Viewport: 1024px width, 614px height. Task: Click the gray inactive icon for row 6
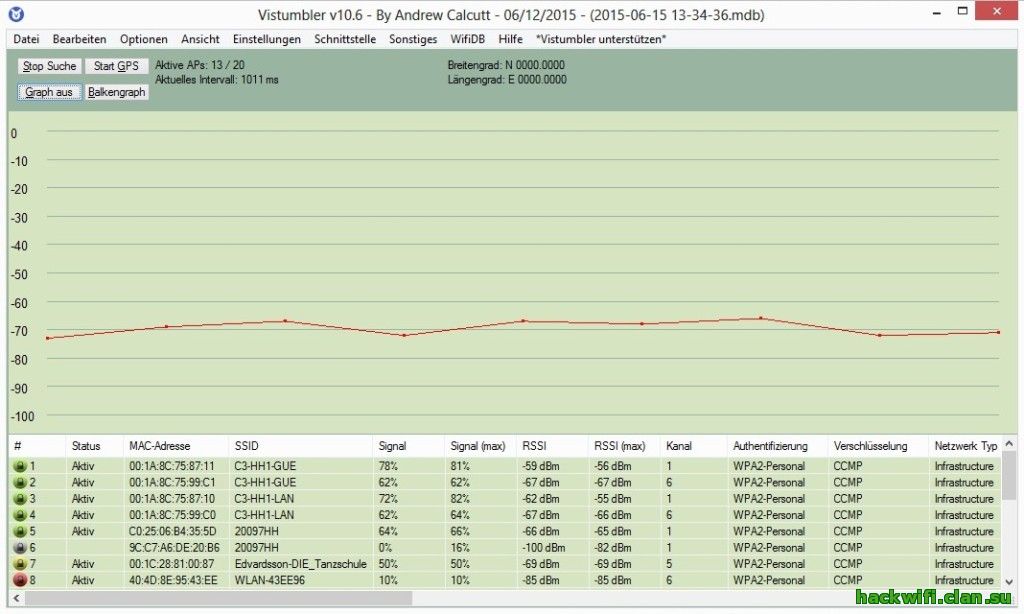coord(20,548)
